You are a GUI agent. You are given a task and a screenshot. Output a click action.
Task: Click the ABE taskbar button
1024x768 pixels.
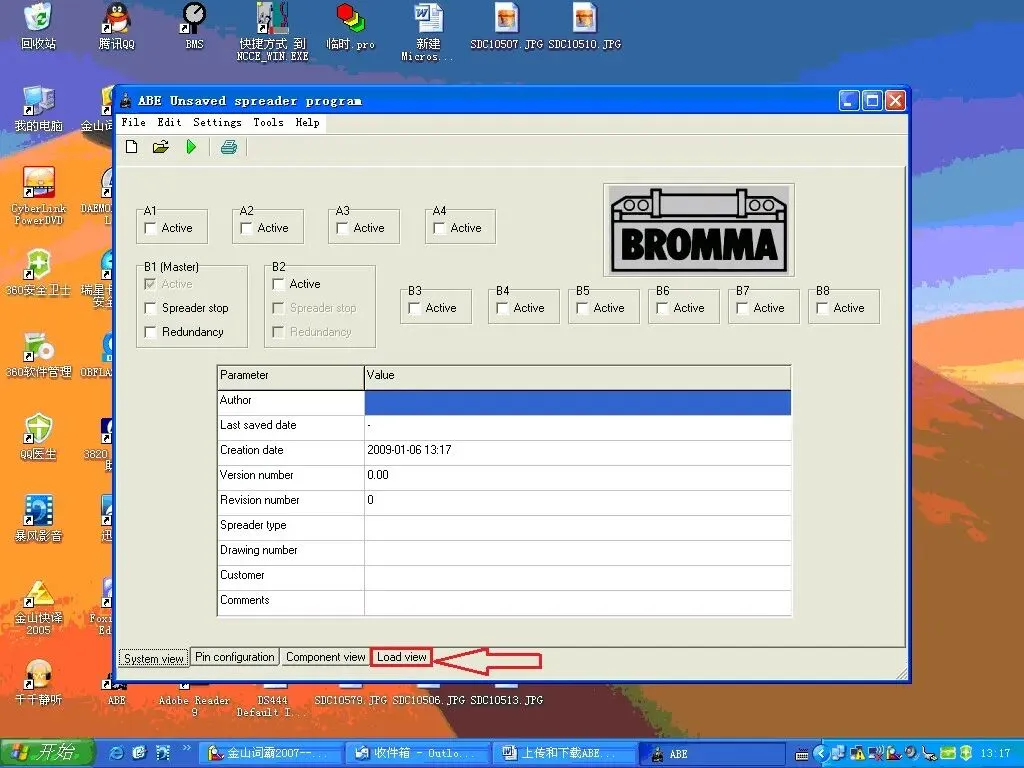pos(711,754)
